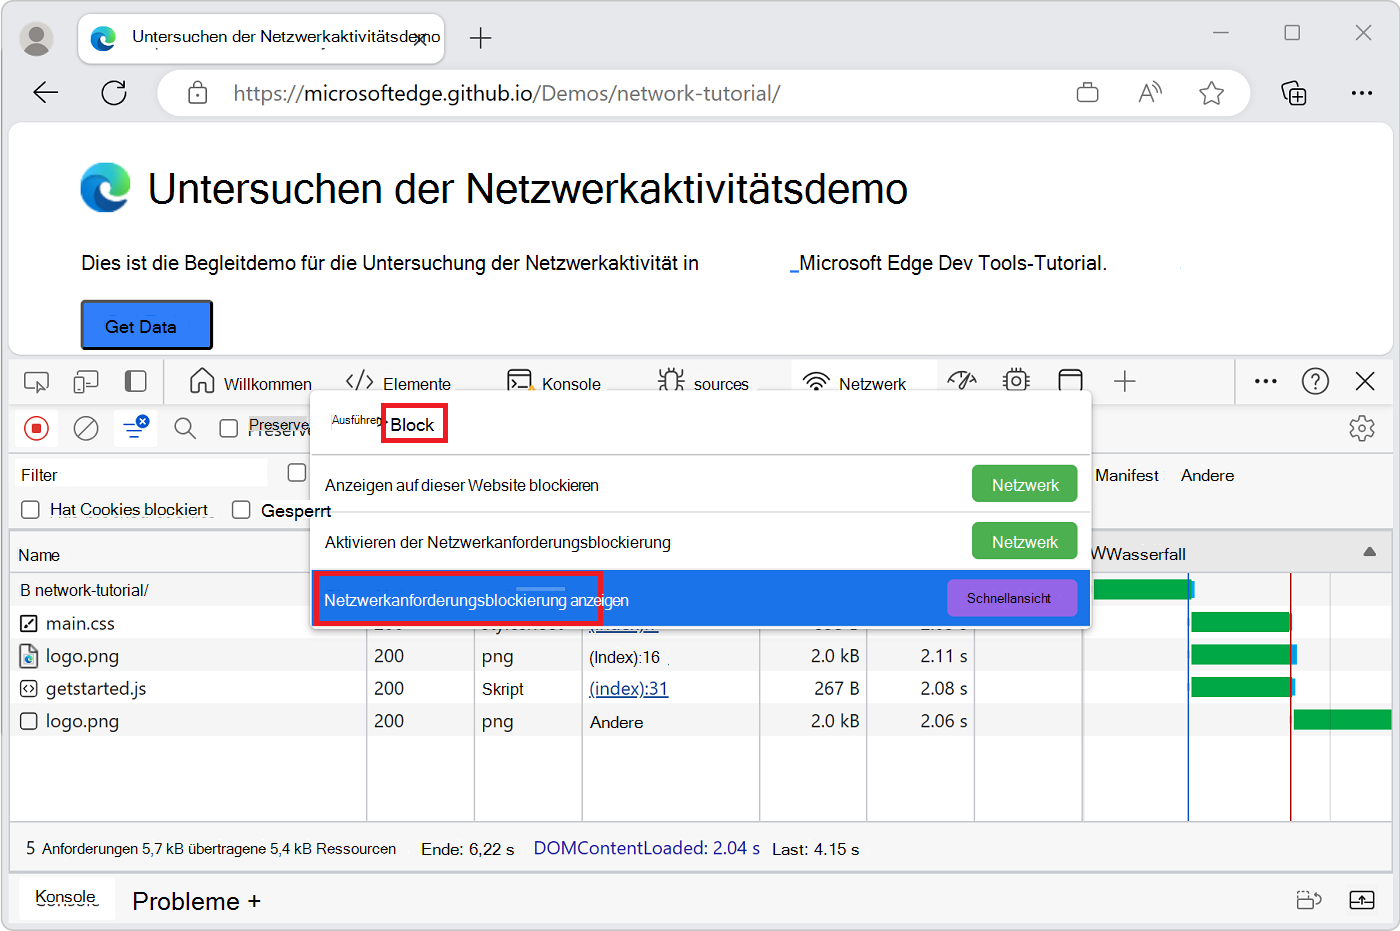Follow the (index):31 source link
This screenshot has width=1400, height=931.
tap(628, 688)
